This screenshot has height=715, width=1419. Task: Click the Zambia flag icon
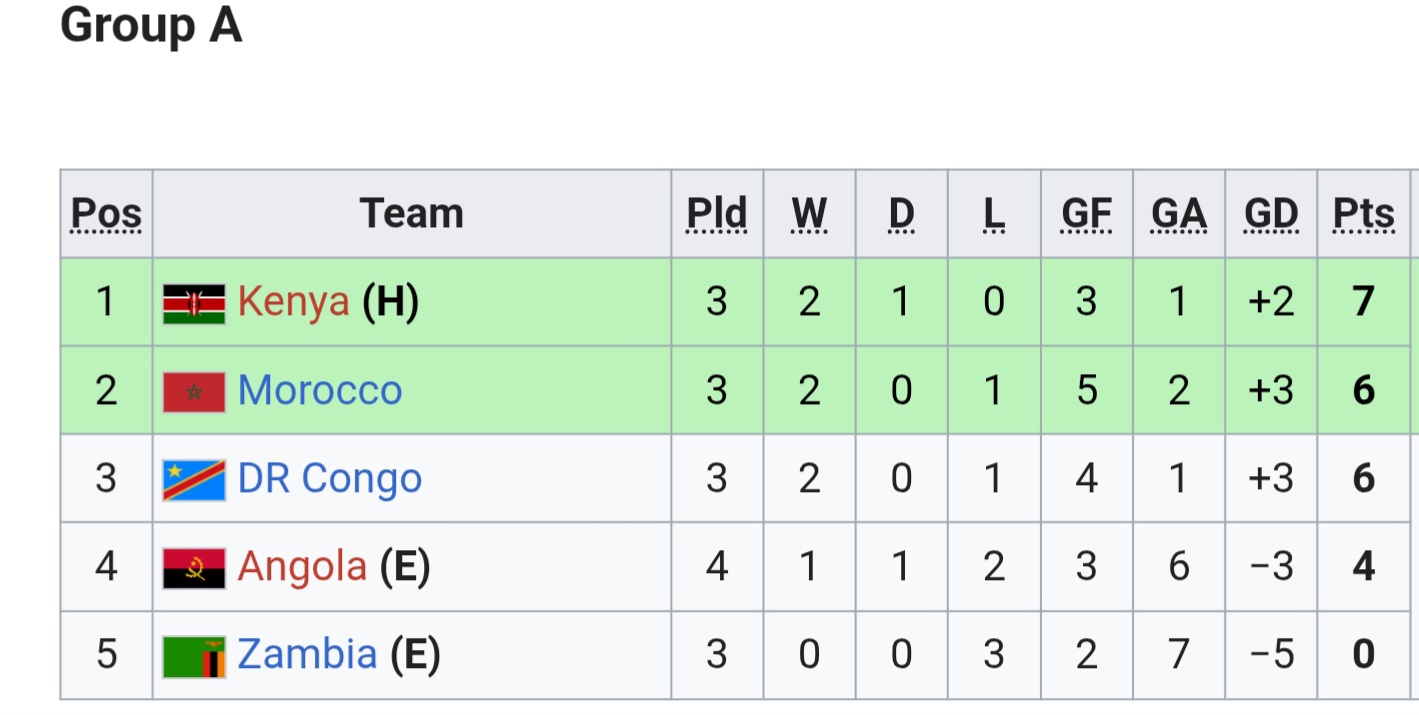[194, 656]
